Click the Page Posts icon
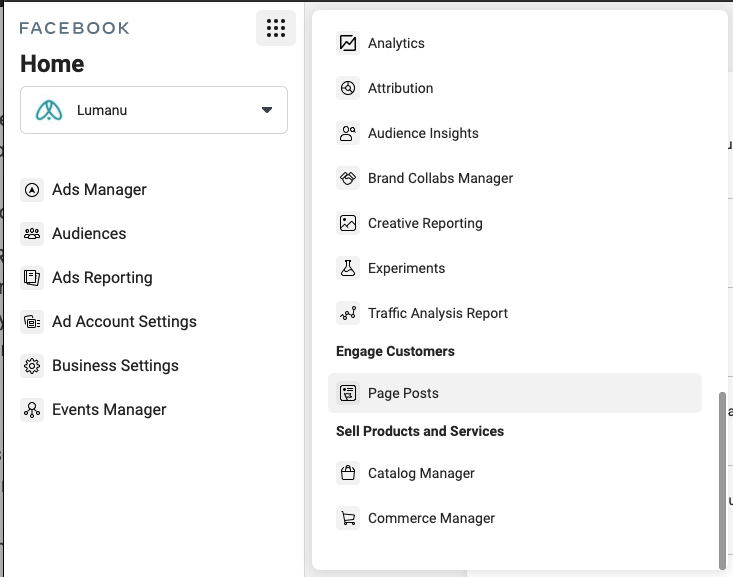The image size is (733, 577). 348,393
